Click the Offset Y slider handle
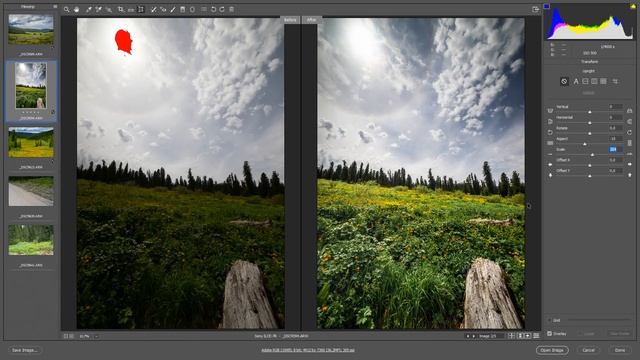 [x=589, y=176]
